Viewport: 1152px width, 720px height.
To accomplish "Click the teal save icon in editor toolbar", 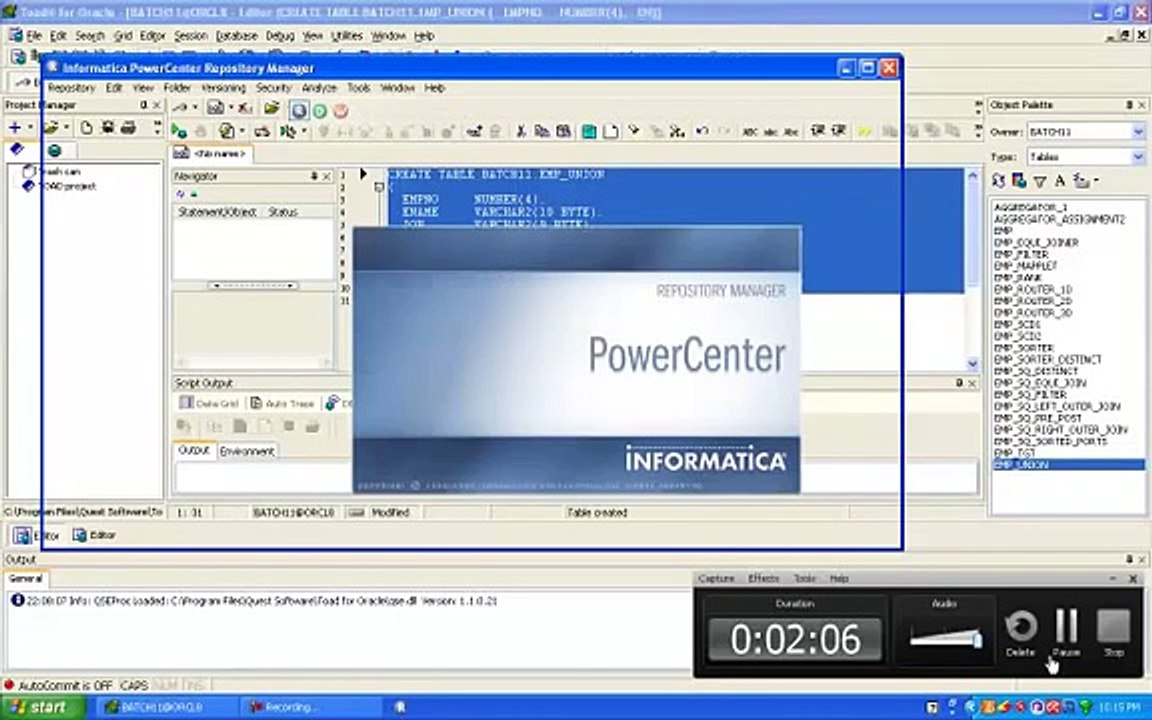I will pyautogui.click(x=588, y=132).
